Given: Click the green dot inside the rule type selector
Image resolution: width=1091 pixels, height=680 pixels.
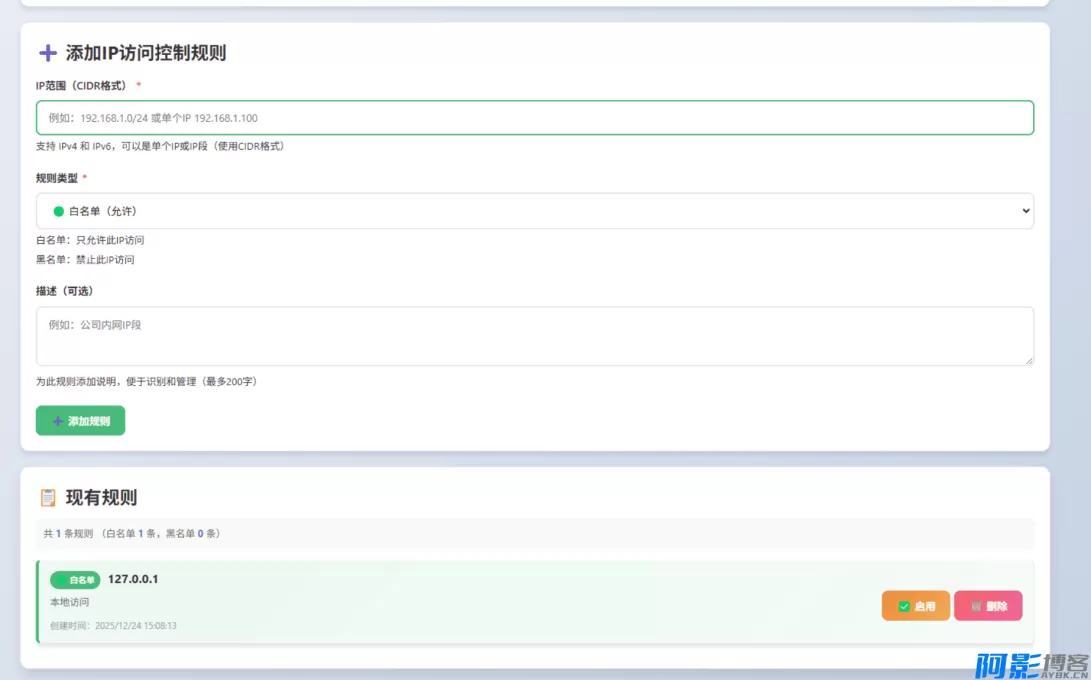Looking at the screenshot, I should click(x=61, y=211).
